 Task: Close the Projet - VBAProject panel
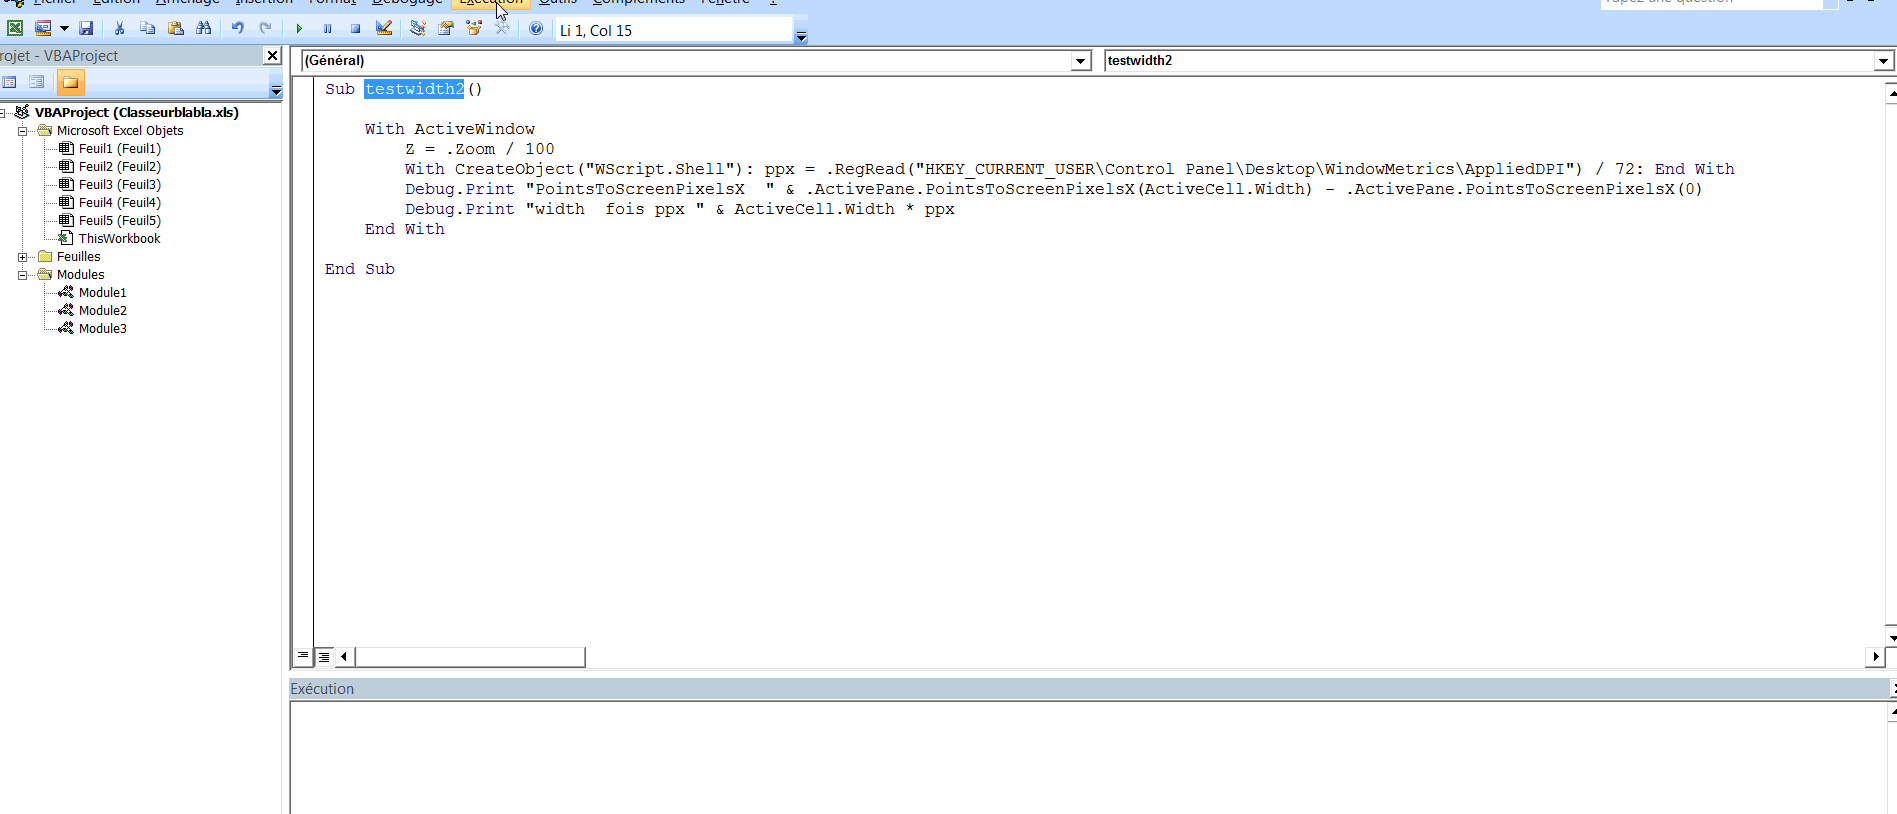tap(272, 56)
